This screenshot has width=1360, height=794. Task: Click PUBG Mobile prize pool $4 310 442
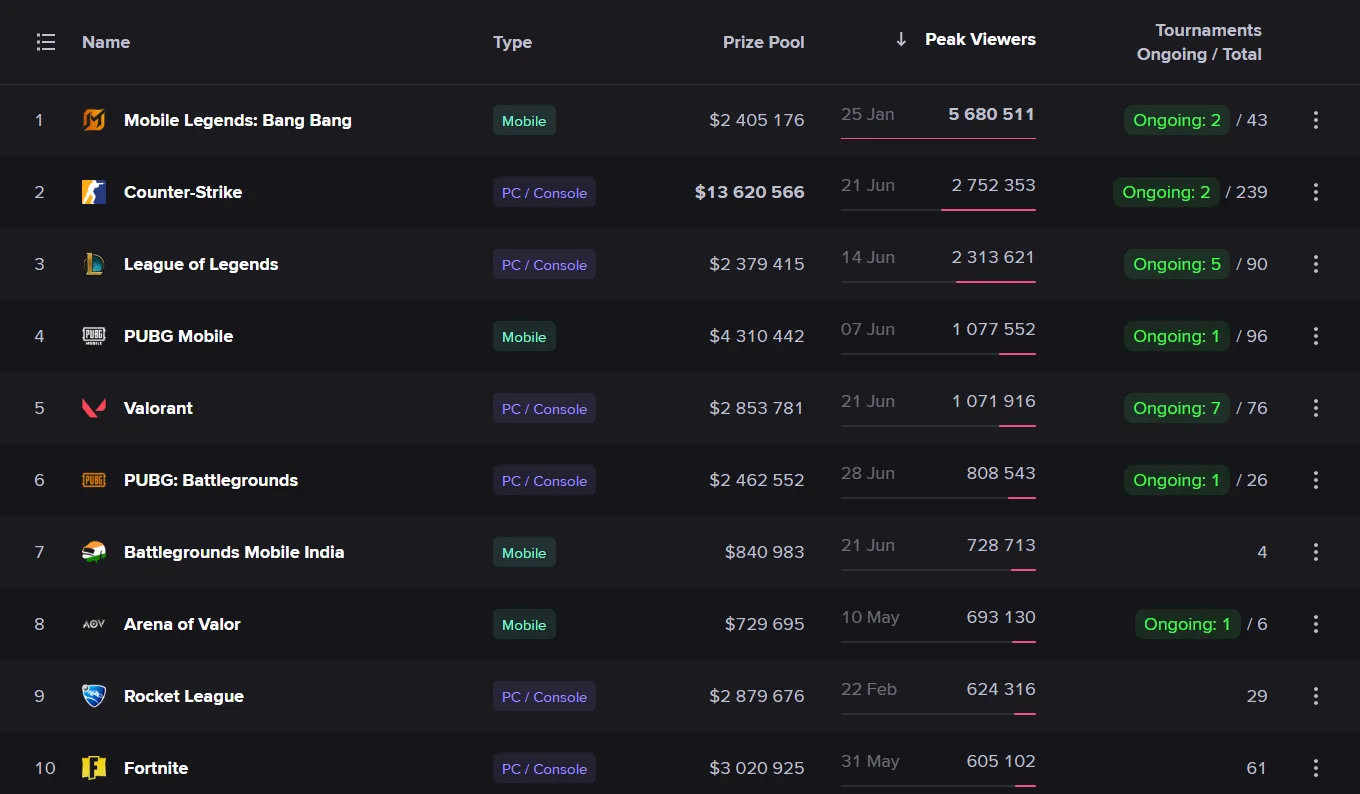757,336
